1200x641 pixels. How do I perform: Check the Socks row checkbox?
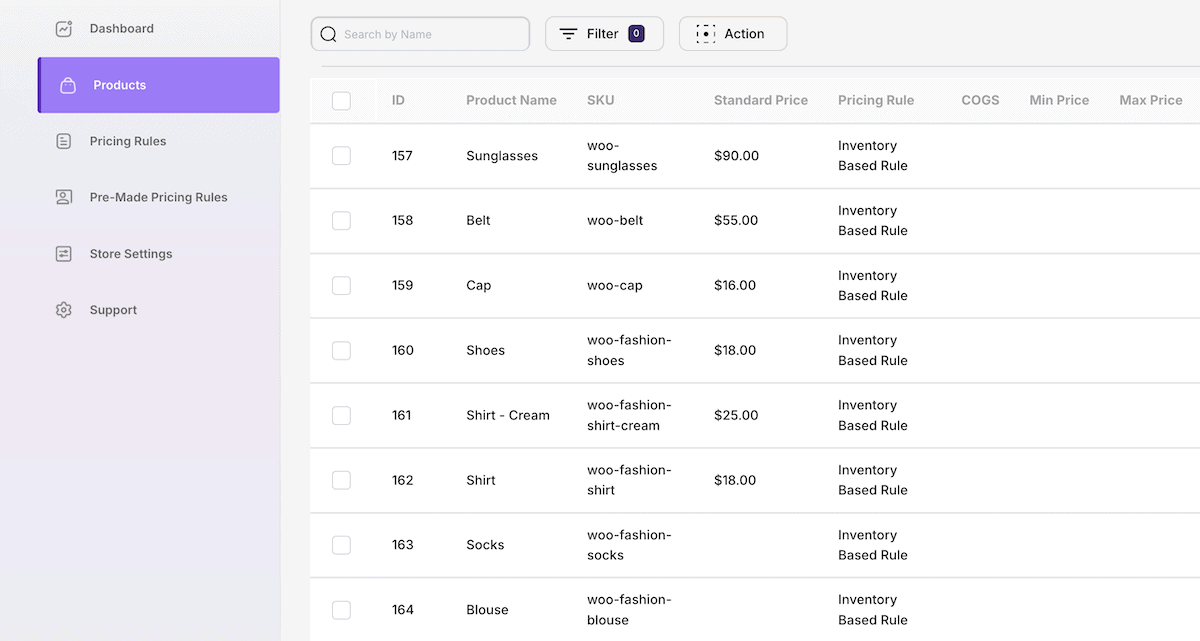coord(341,545)
